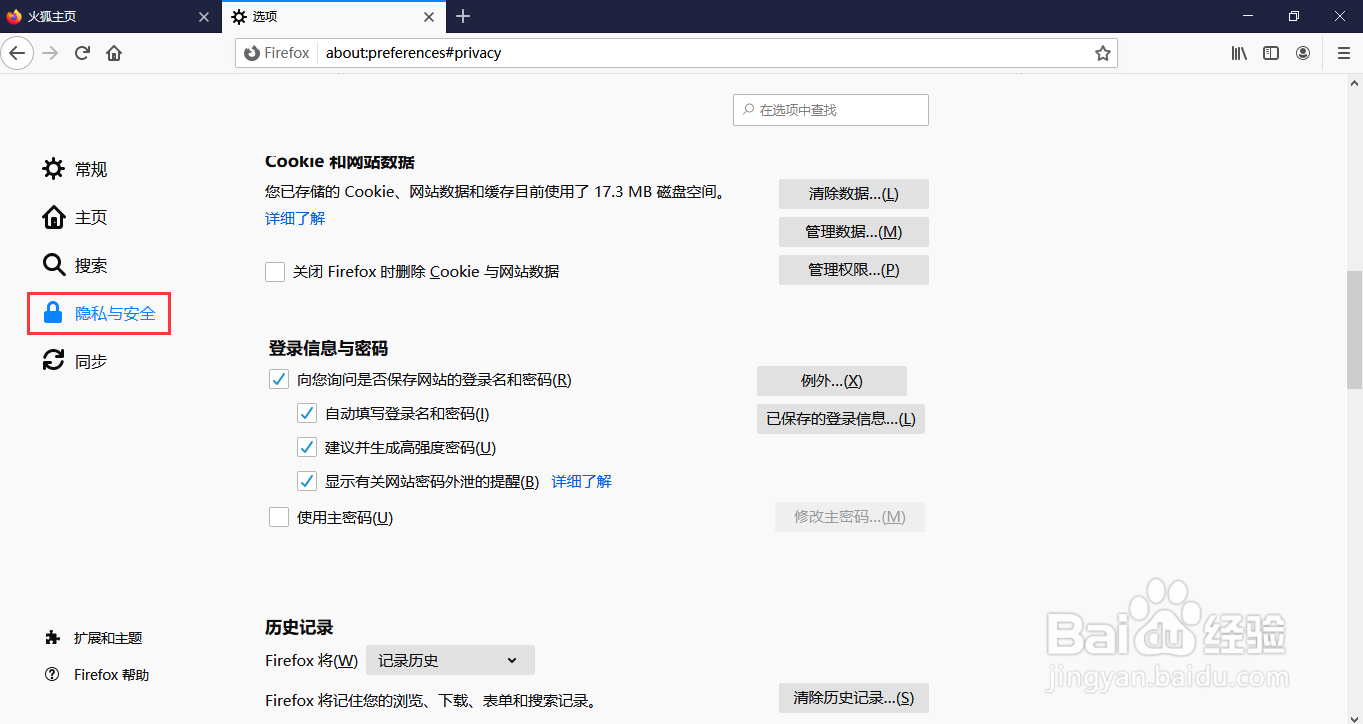Click the 历史记录 heading

(299, 628)
